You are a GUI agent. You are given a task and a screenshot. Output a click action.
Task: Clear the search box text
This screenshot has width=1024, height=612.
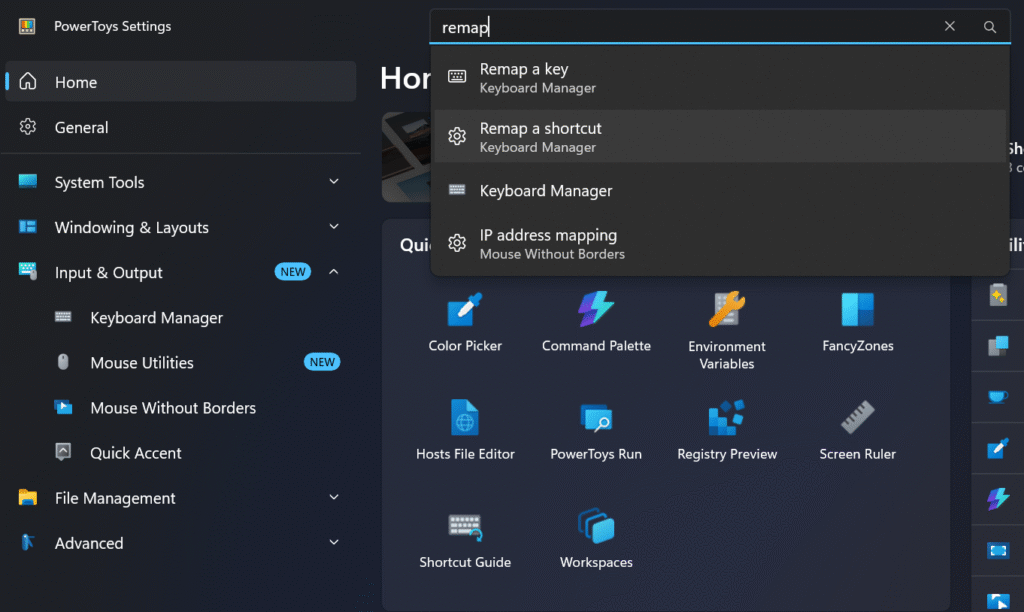point(950,27)
